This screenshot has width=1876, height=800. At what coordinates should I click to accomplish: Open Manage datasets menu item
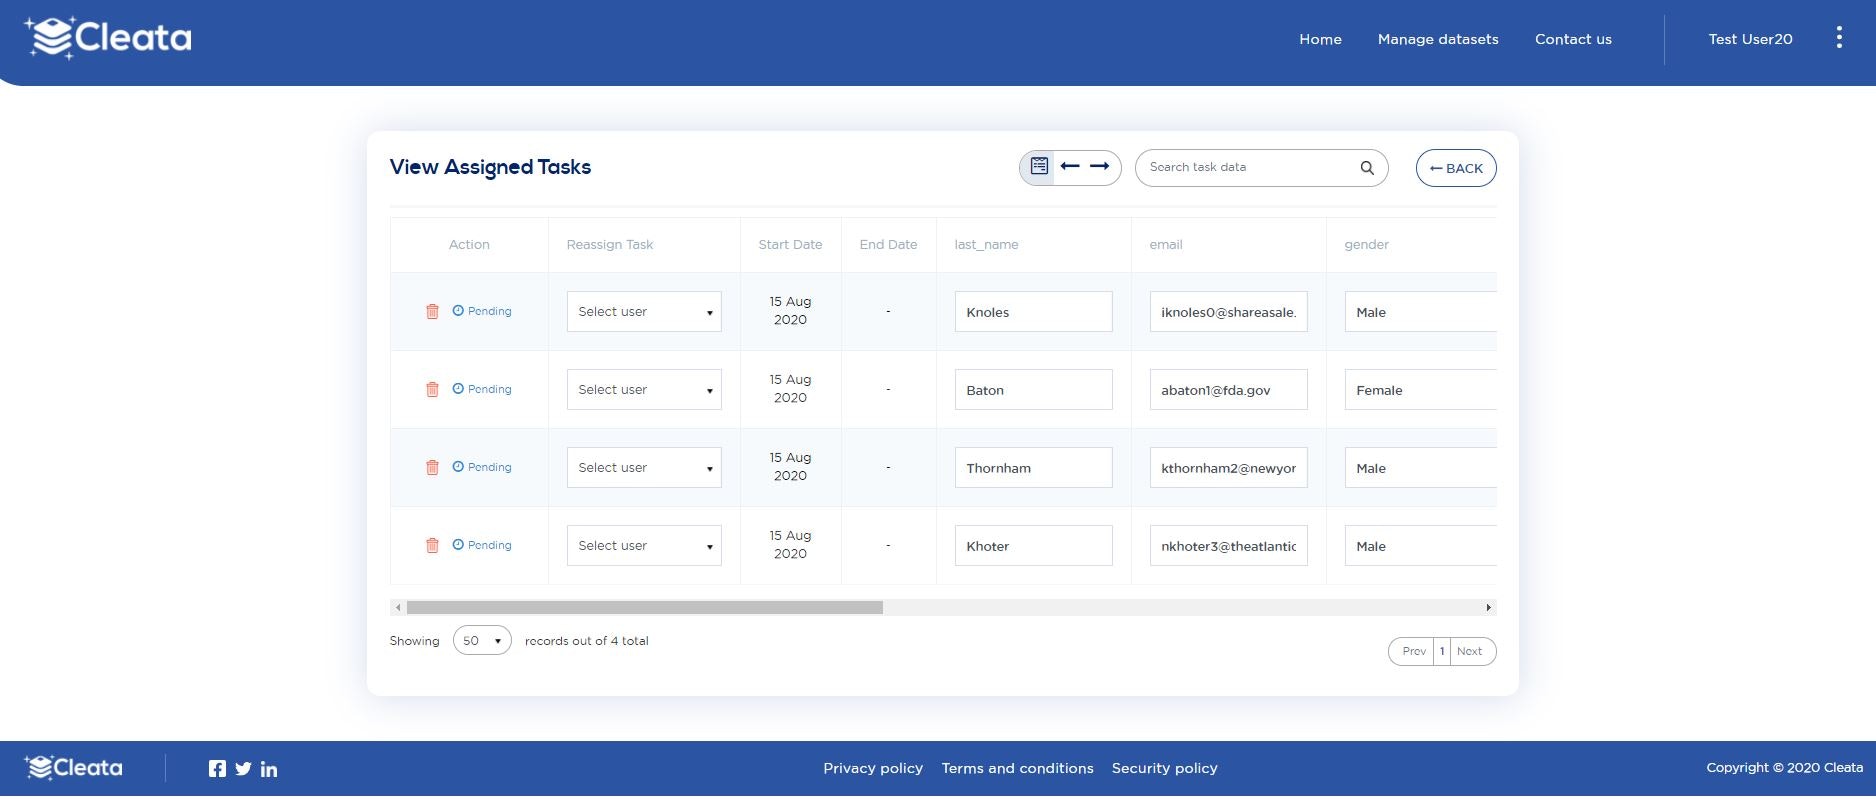pos(1438,39)
